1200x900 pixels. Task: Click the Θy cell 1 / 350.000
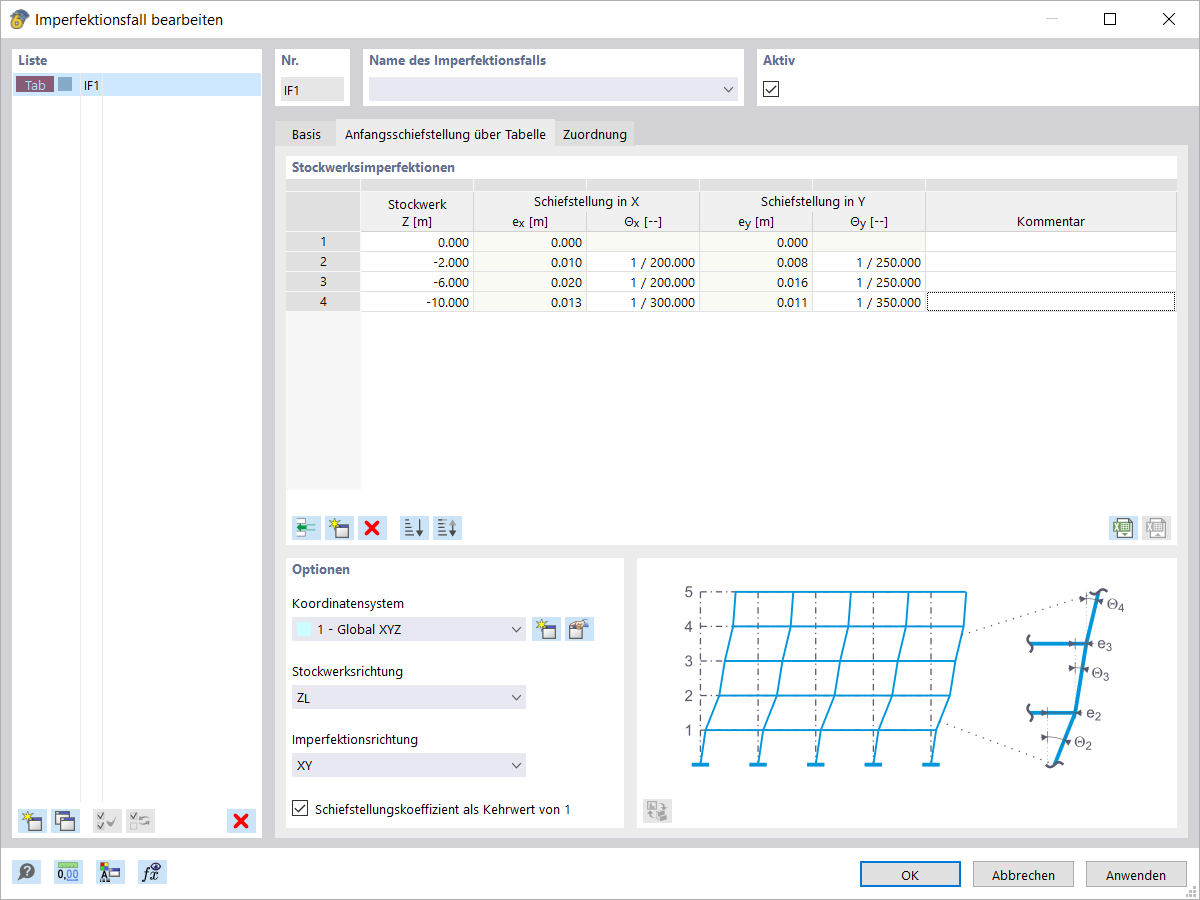pyautogui.click(x=869, y=302)
